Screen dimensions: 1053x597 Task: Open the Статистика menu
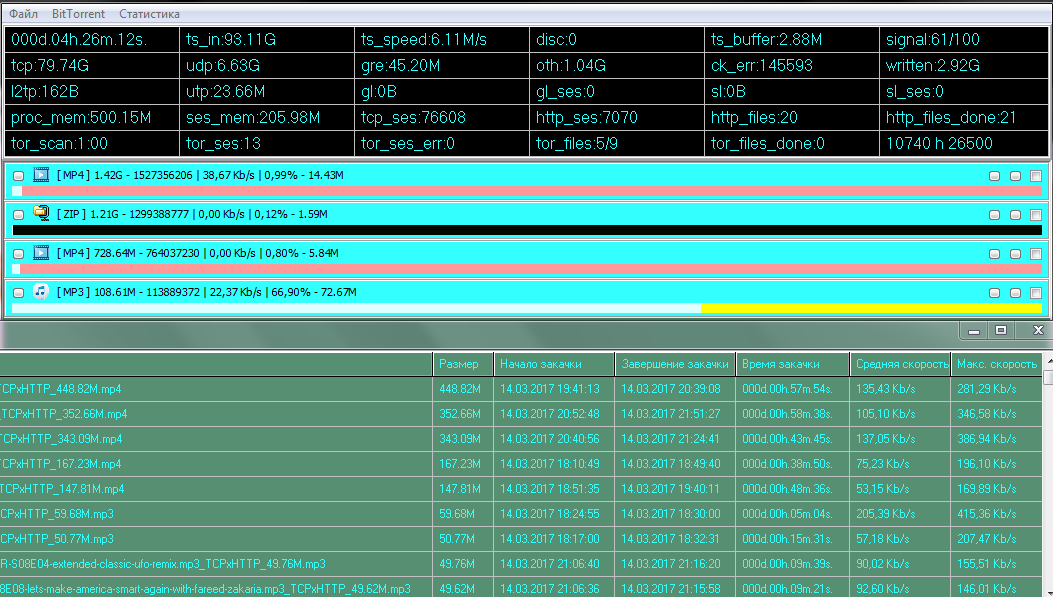click(149, 14)
